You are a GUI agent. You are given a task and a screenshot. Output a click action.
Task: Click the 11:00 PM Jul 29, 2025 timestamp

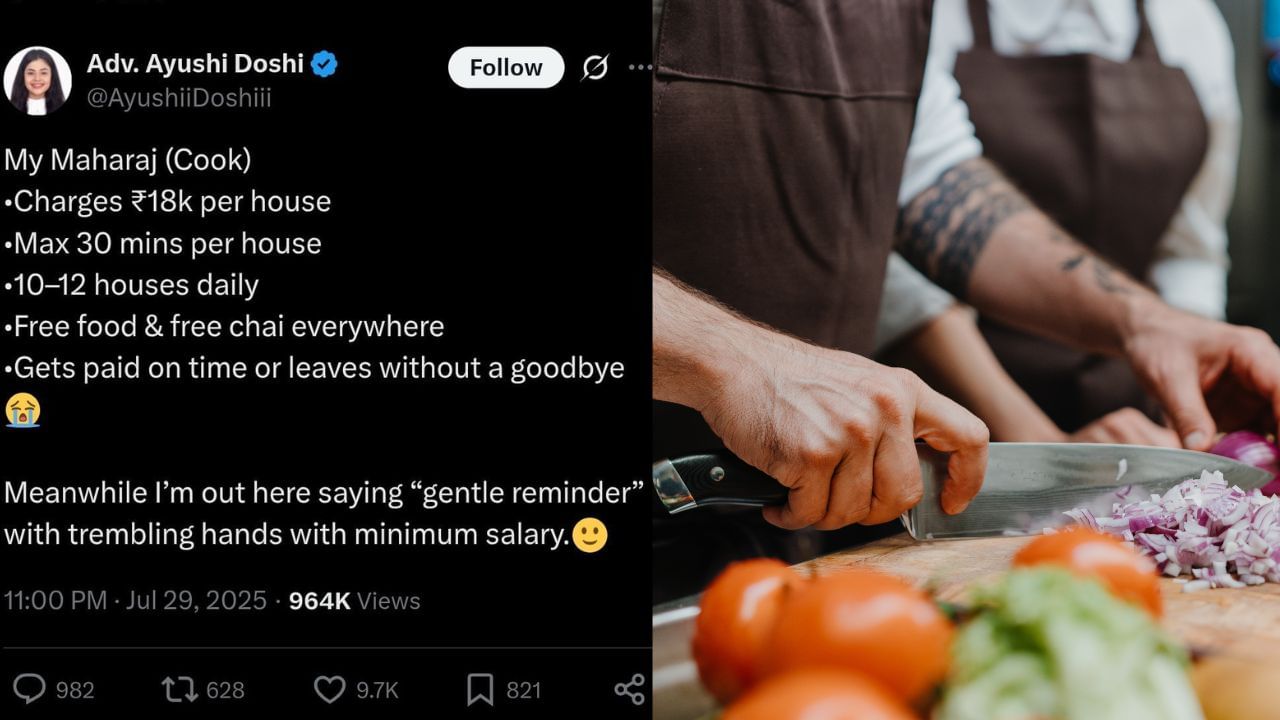point(135,601)
